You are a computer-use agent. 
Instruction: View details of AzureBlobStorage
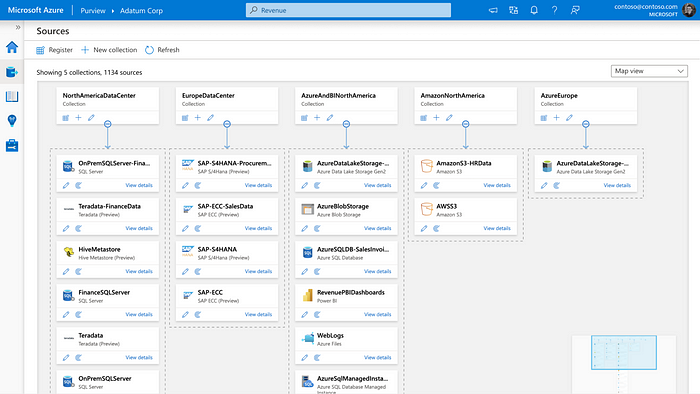377,228
